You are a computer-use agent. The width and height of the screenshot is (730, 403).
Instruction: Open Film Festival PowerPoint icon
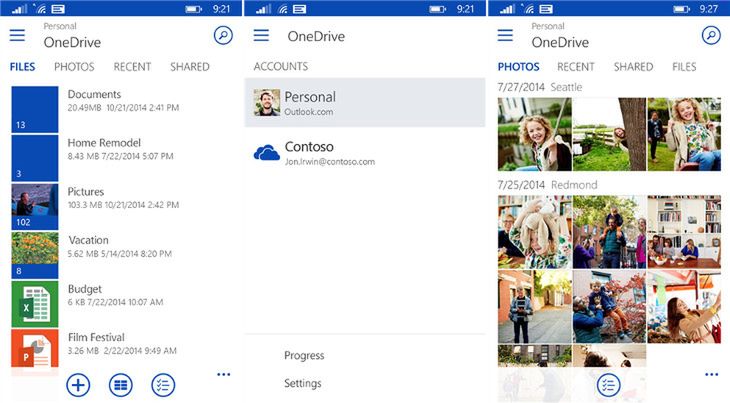(x=35, y=350)
